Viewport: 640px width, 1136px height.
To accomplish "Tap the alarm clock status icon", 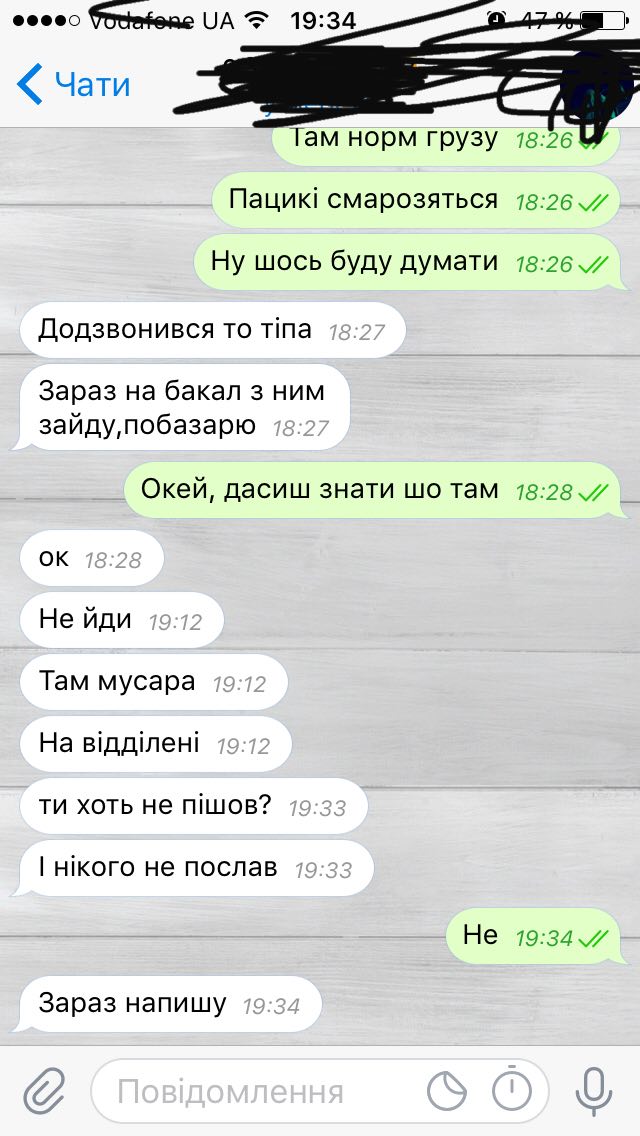I will [x=496, y=20].
